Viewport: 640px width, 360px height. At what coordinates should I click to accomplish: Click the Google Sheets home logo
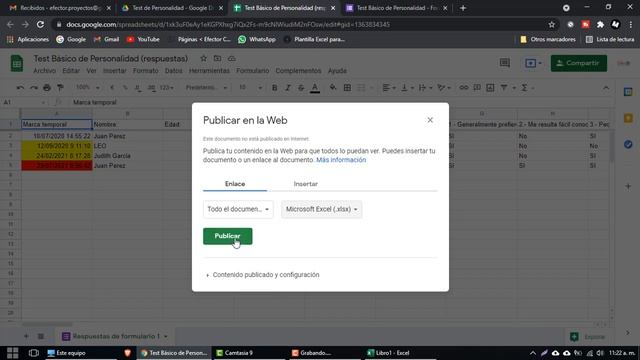click(x=17, y=63)
